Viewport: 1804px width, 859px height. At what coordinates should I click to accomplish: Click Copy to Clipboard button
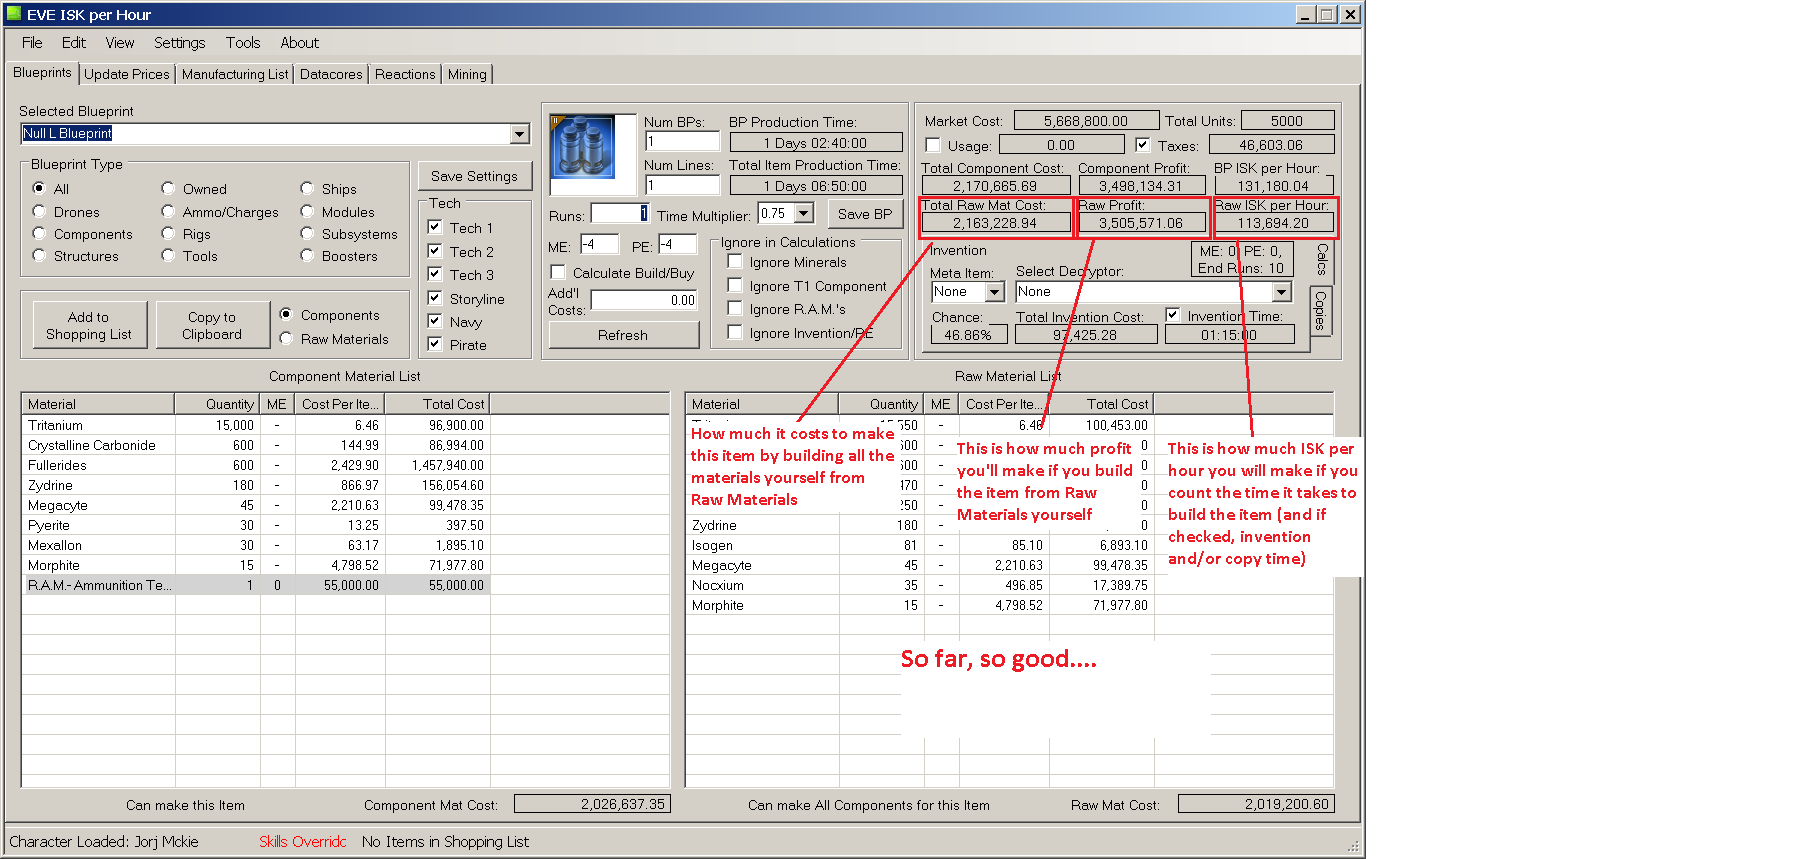point(212,325)
